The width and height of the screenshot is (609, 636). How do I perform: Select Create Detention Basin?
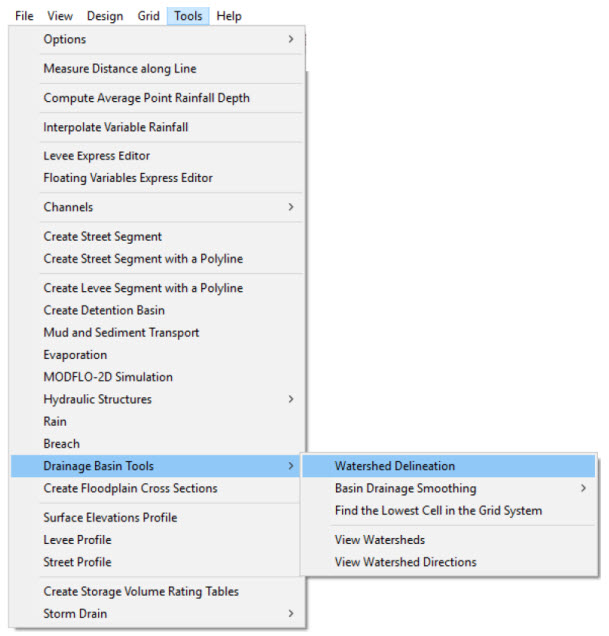(x=104, y=310)
